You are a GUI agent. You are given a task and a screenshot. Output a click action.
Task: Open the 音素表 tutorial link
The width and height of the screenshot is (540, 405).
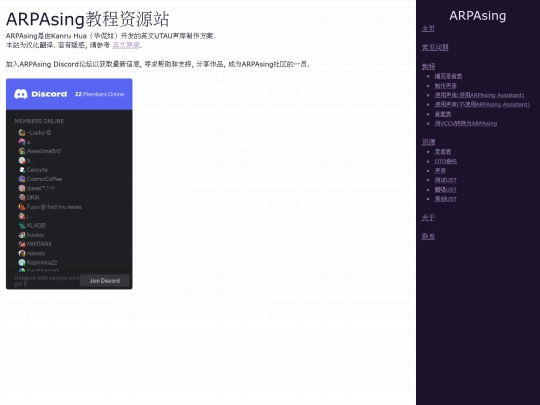[443, 114]
